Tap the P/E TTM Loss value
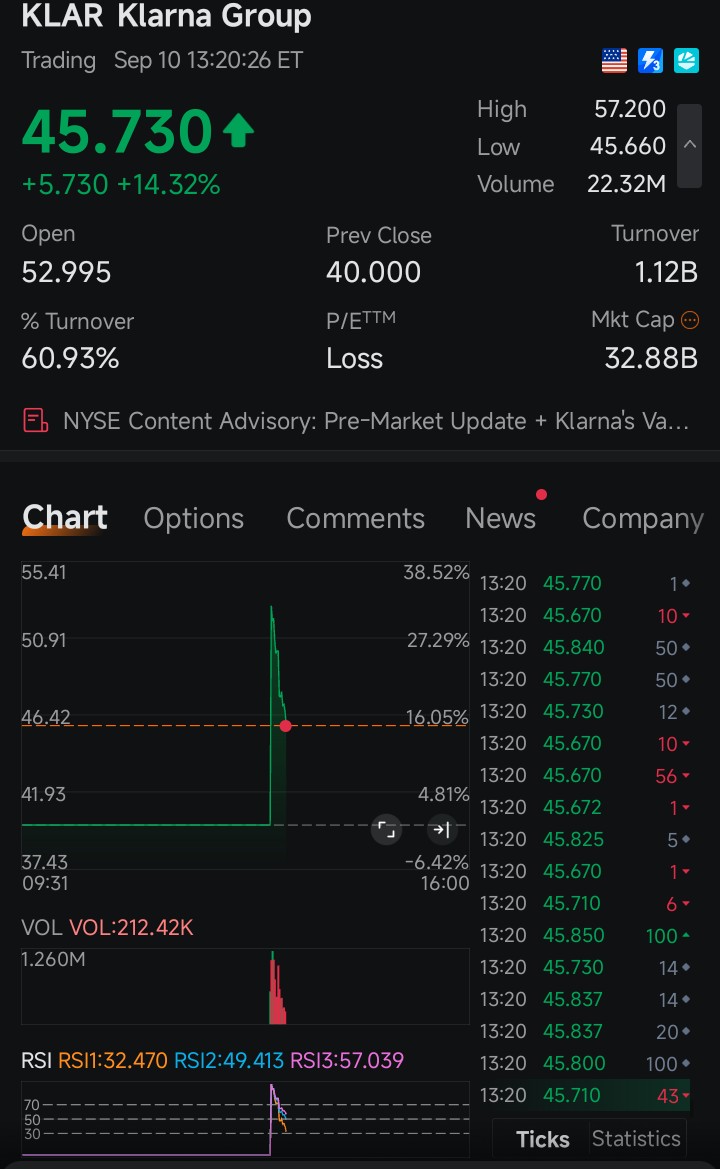Image resolution: width=720 pixels, height=1169 pixels. (x=355, y=359)
